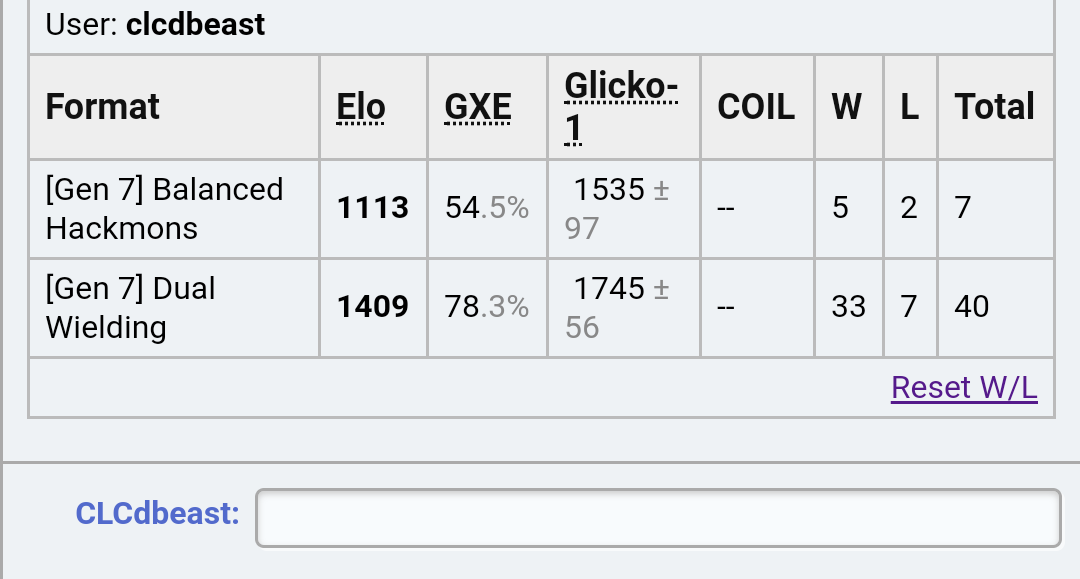Click the GXE column header
This screenshot has width=1080, height=579.
[478, 107]
